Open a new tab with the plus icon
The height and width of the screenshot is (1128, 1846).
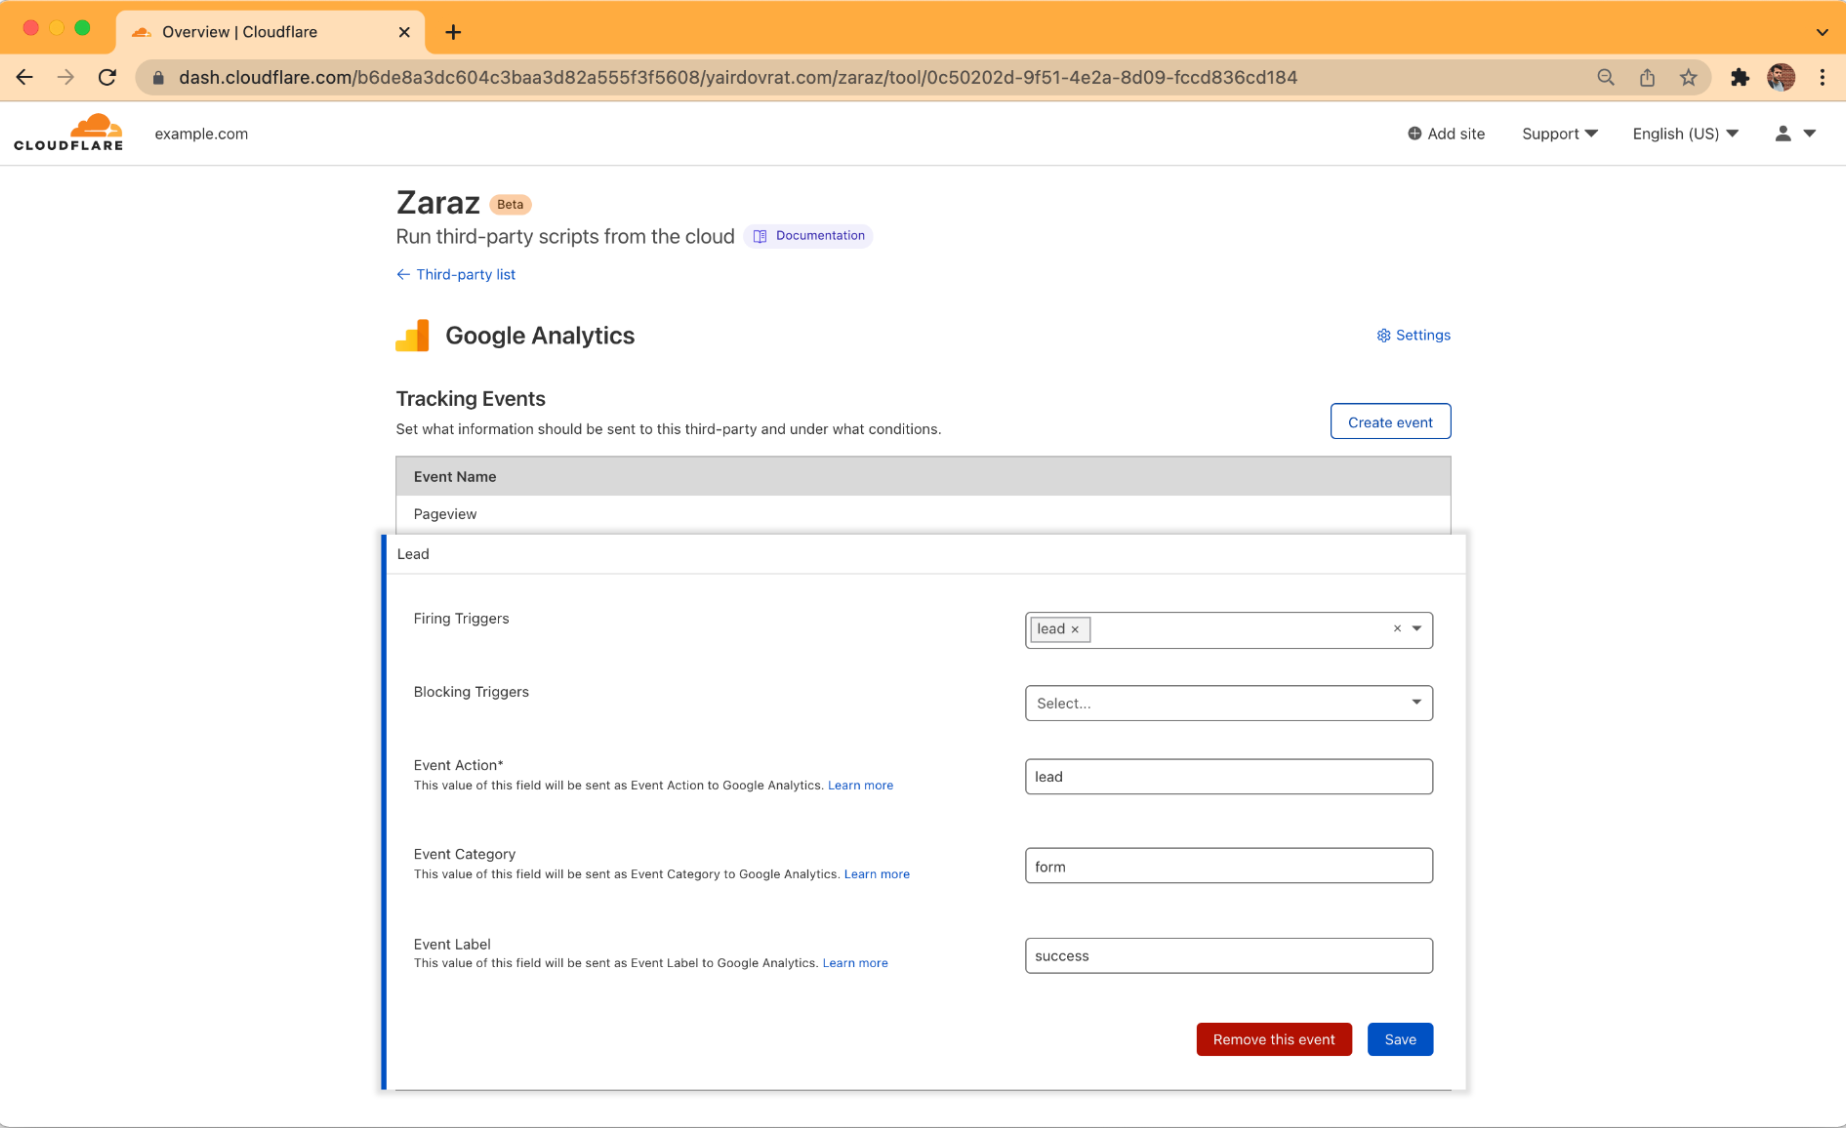(x=453, y=32)
